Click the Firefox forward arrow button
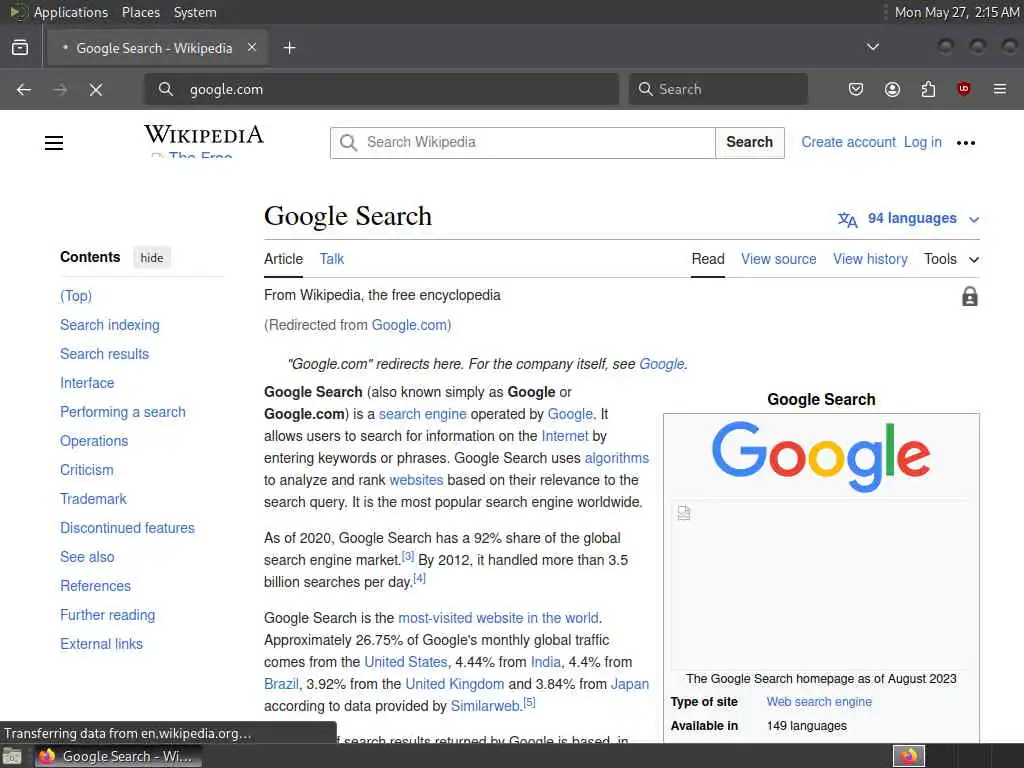This screenshot has height=768, width=1024. 59,89
